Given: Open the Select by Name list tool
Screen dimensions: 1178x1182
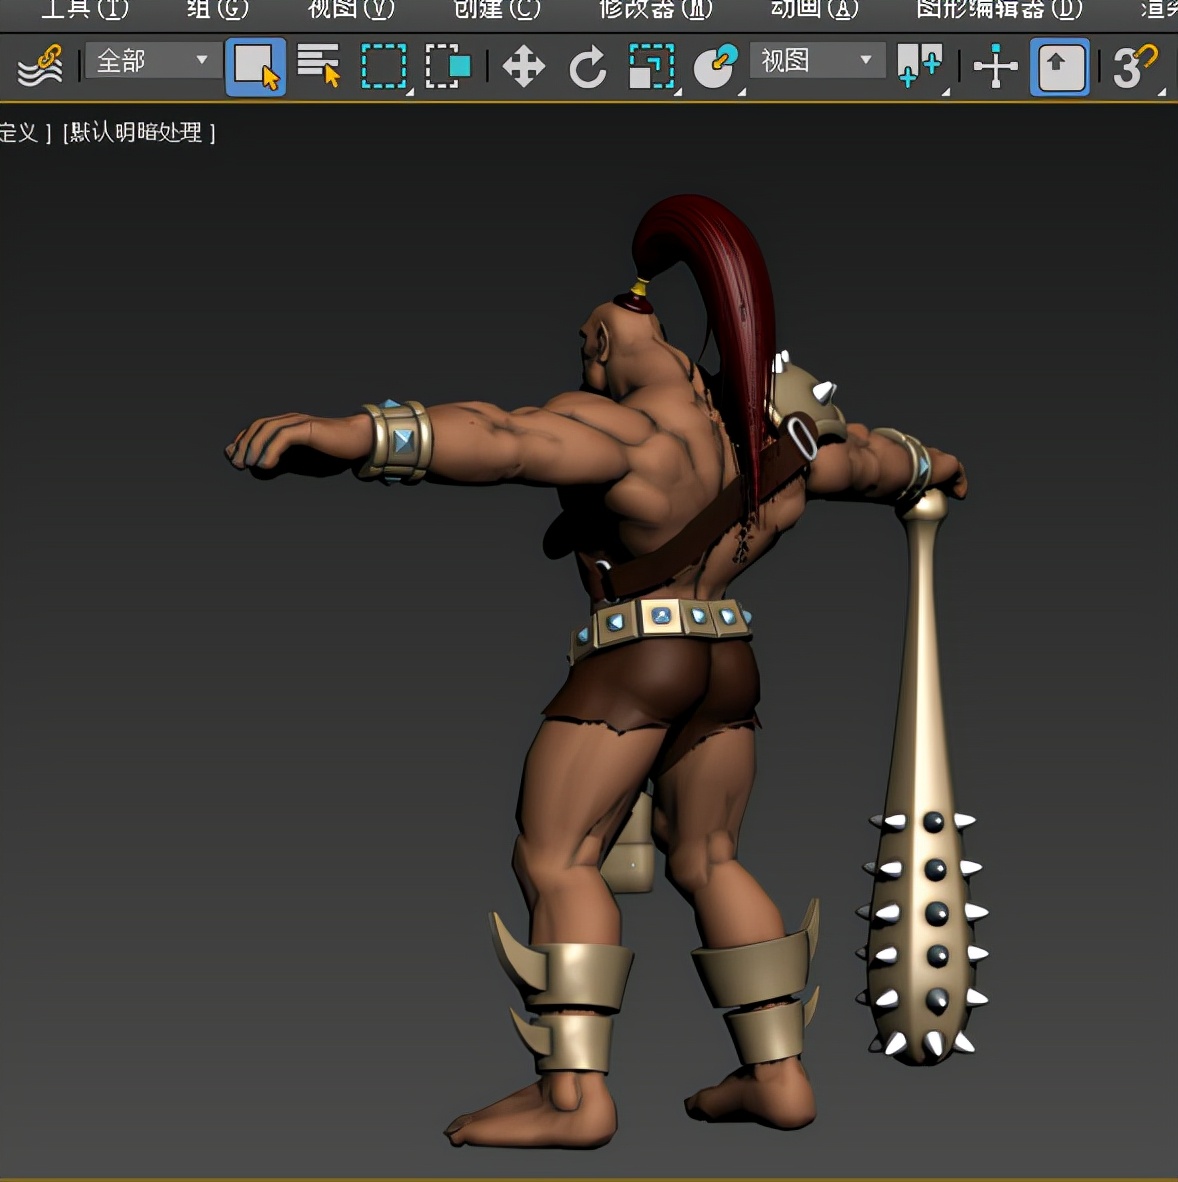Looking at the screenshot, I should click(319, 66).
